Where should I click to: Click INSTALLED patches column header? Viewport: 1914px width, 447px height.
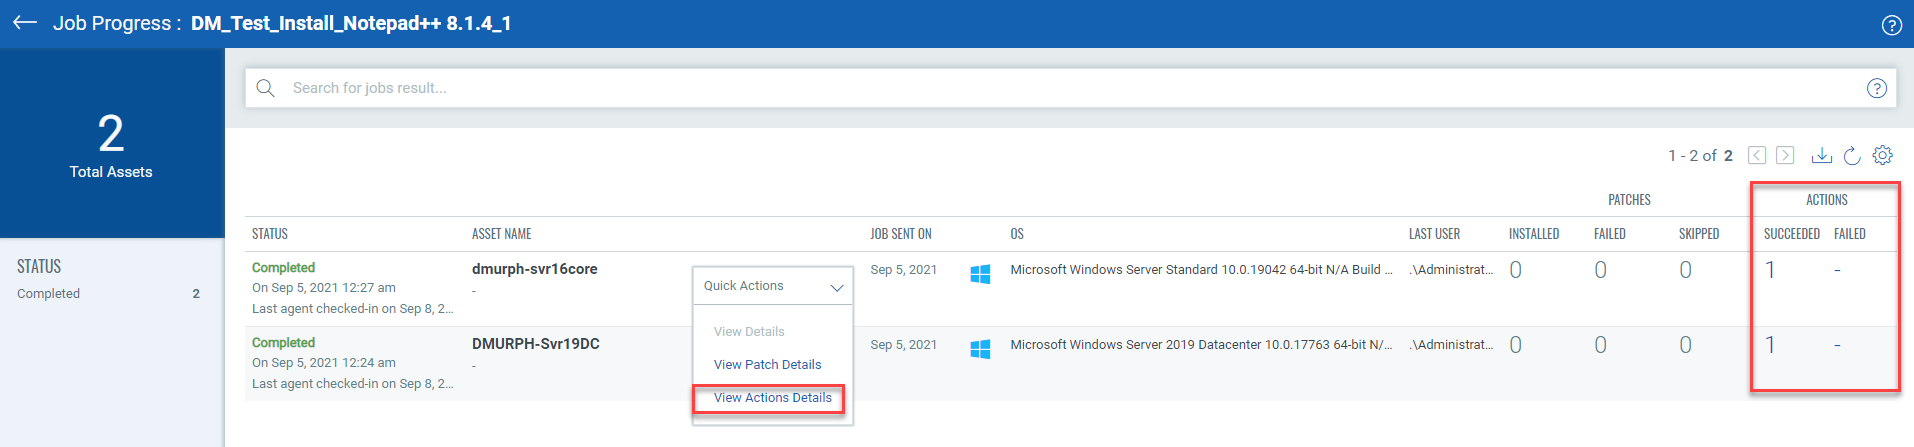[x=1534, y=234]
